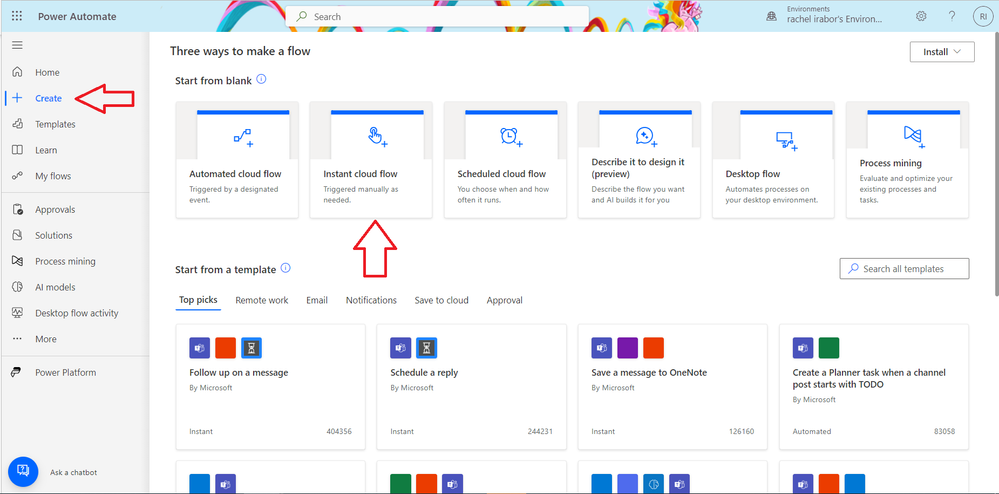Viewport: 999px width, 494px height.
Task: Click the Teams icon on Follow up card
Action: 199,348
